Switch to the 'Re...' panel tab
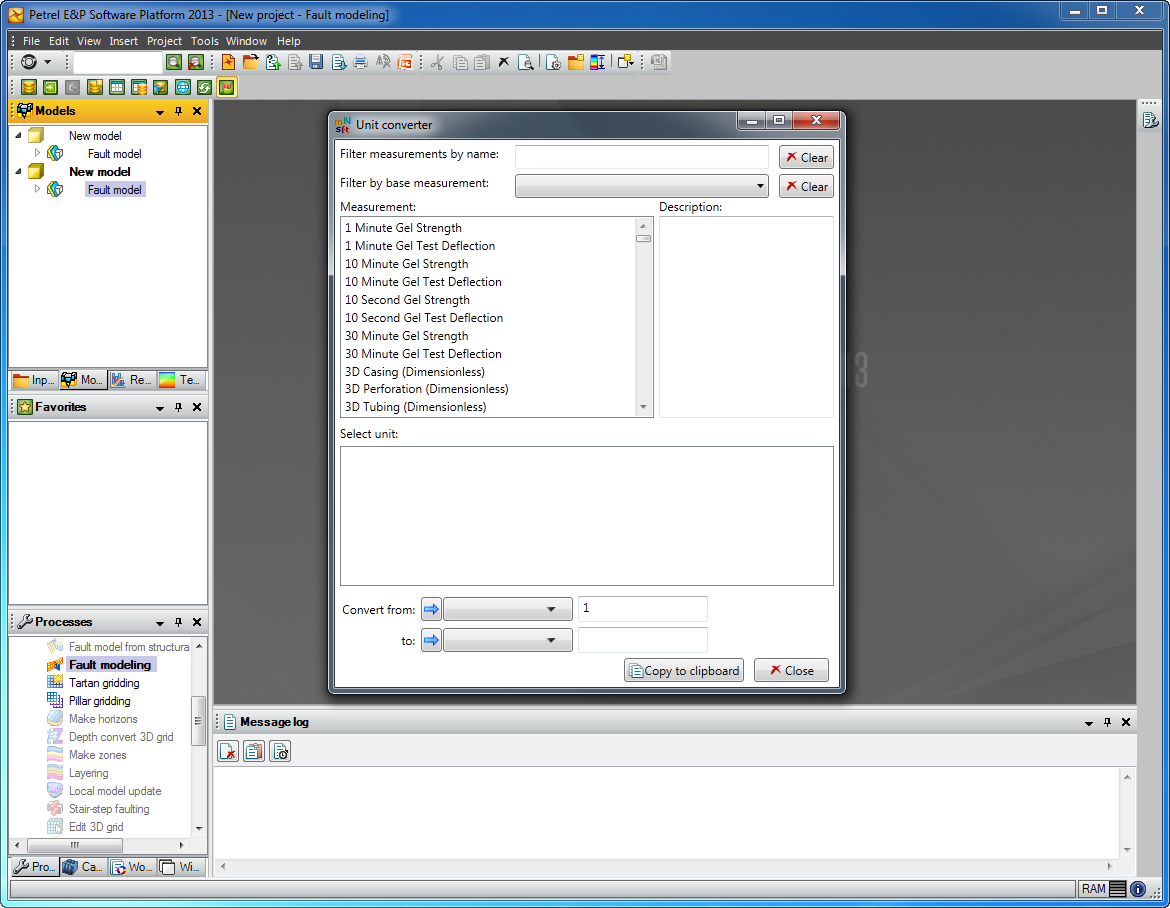This screenshot has height=908, width=1170. 132,380
